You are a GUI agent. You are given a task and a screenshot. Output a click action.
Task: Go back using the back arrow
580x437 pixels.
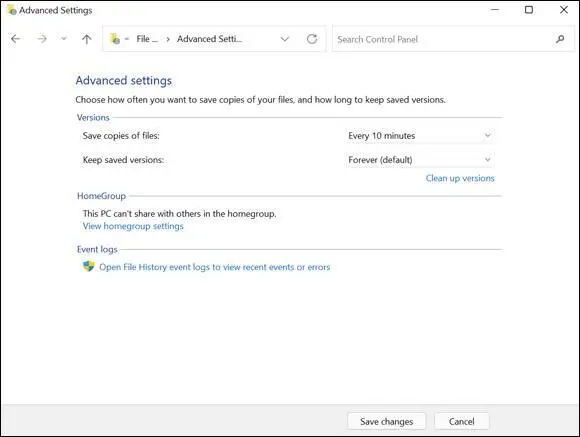(x=16, y=39)
